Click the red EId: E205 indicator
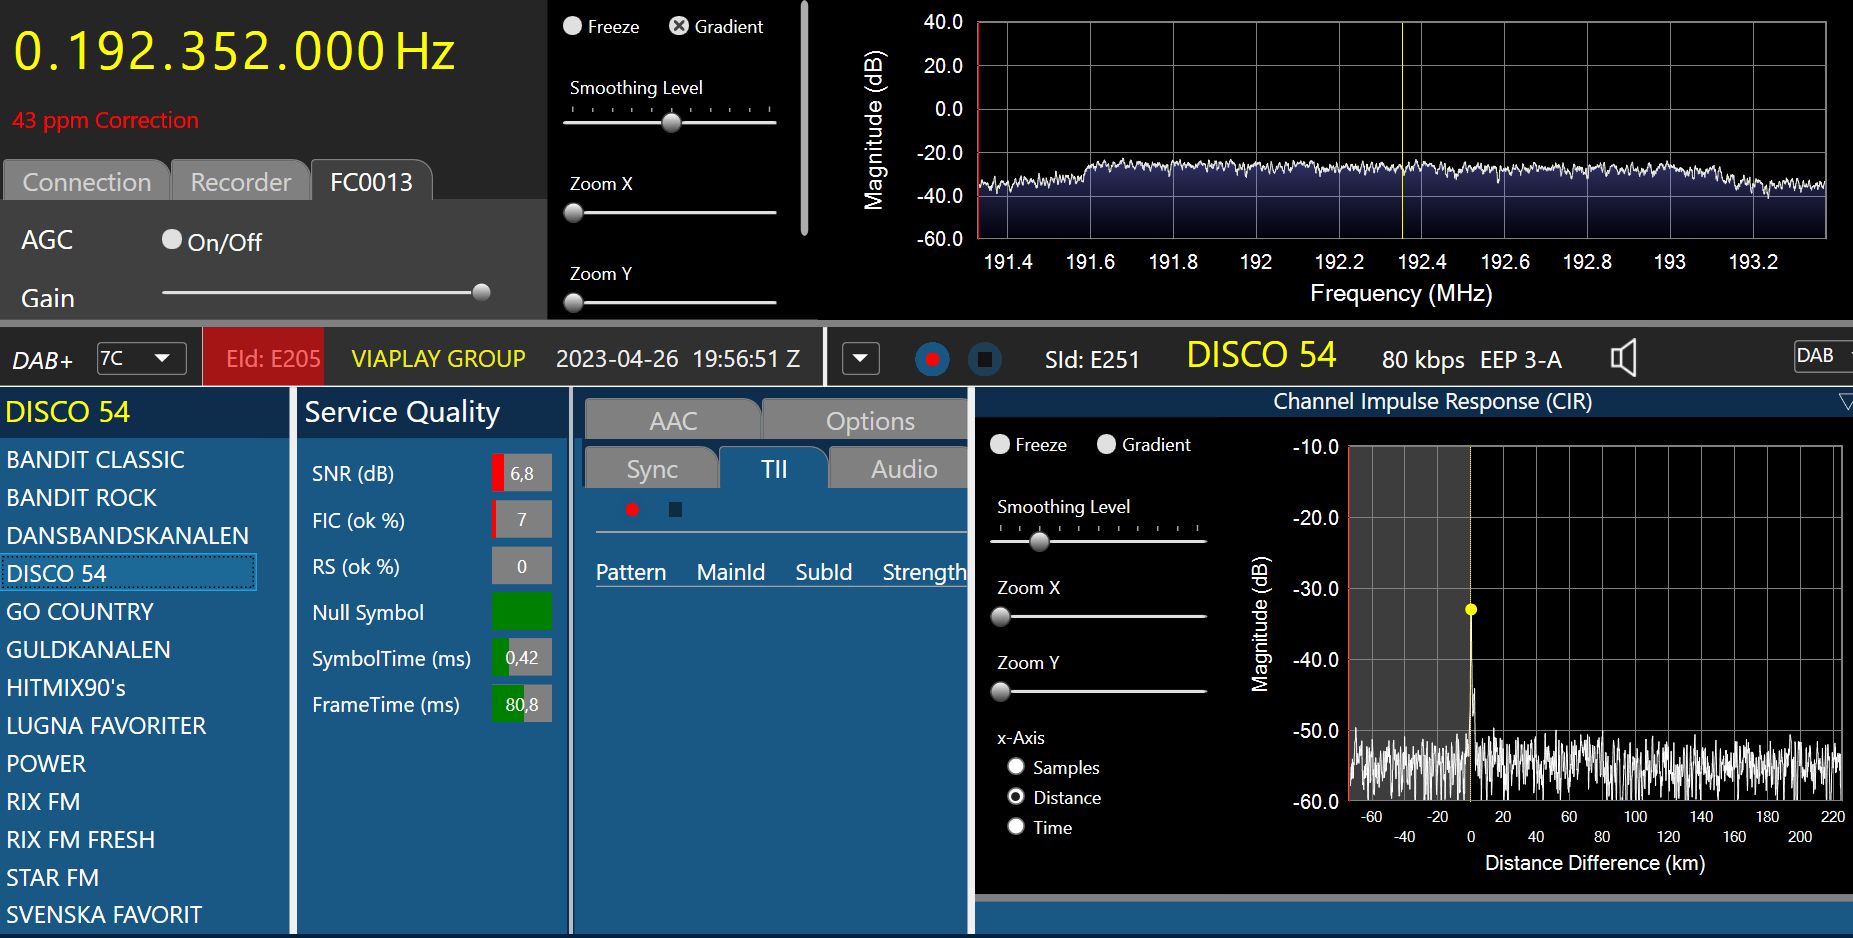The height and width of the screenshot is (938, 1853). [264, 358]
